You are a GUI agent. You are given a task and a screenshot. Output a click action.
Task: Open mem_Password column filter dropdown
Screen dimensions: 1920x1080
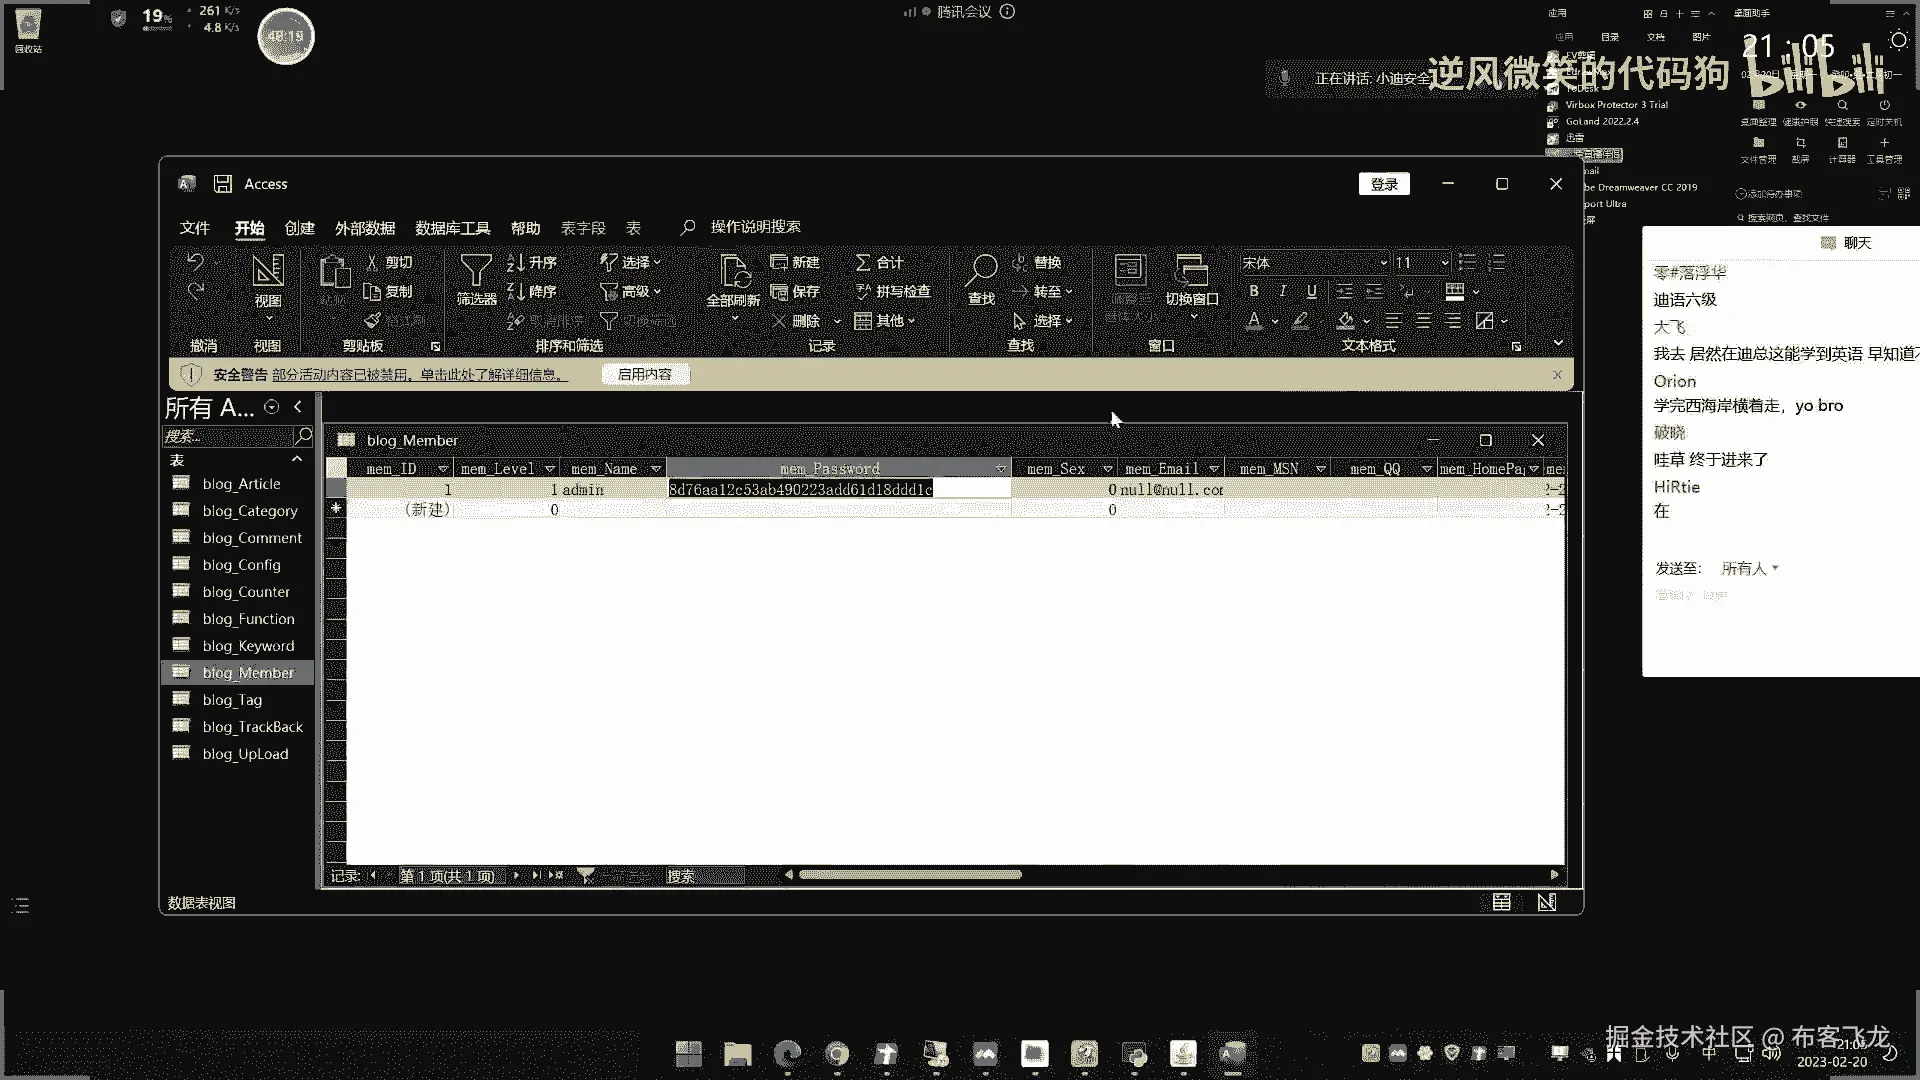[x=1000, y=469]
